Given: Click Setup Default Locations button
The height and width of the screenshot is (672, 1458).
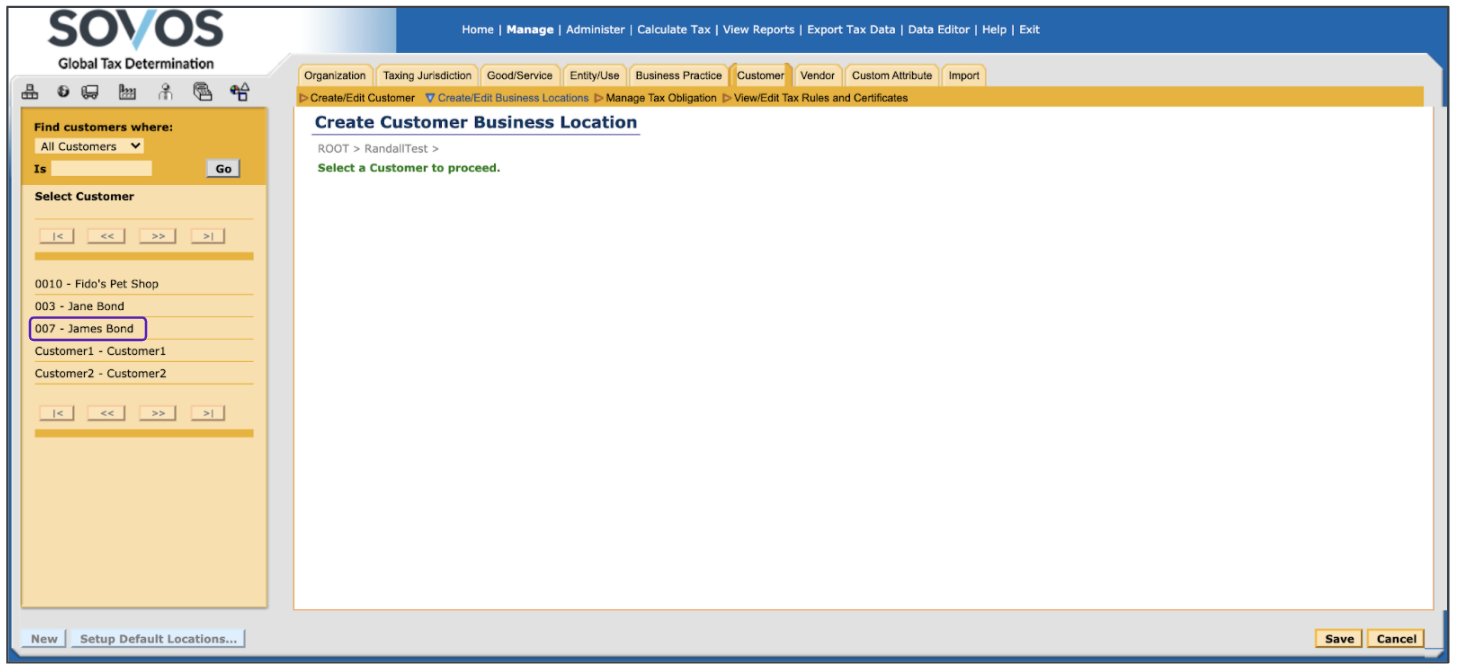Looking at the screenshot, I should coord(158,639).
